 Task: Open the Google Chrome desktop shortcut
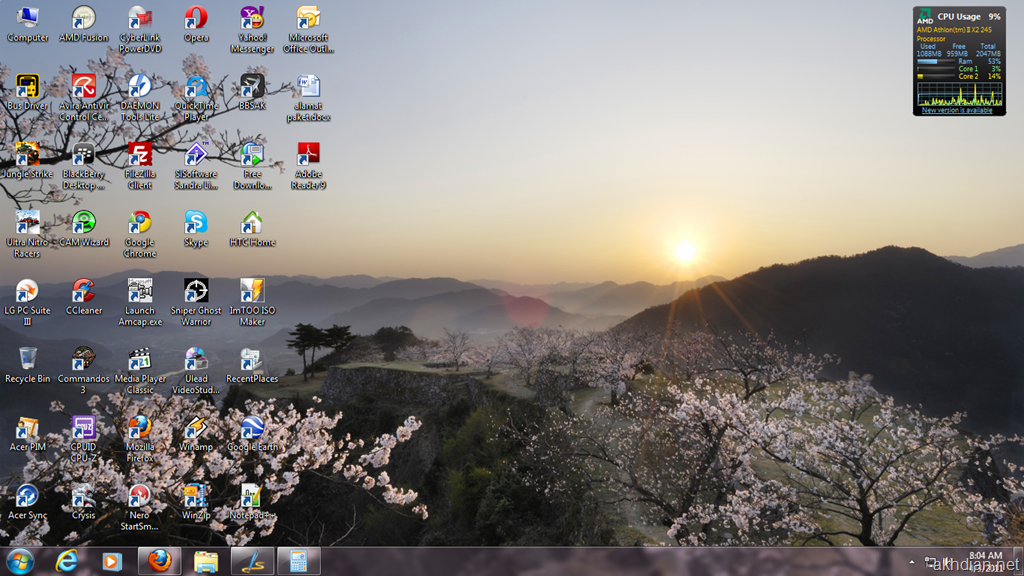[140, 223]
